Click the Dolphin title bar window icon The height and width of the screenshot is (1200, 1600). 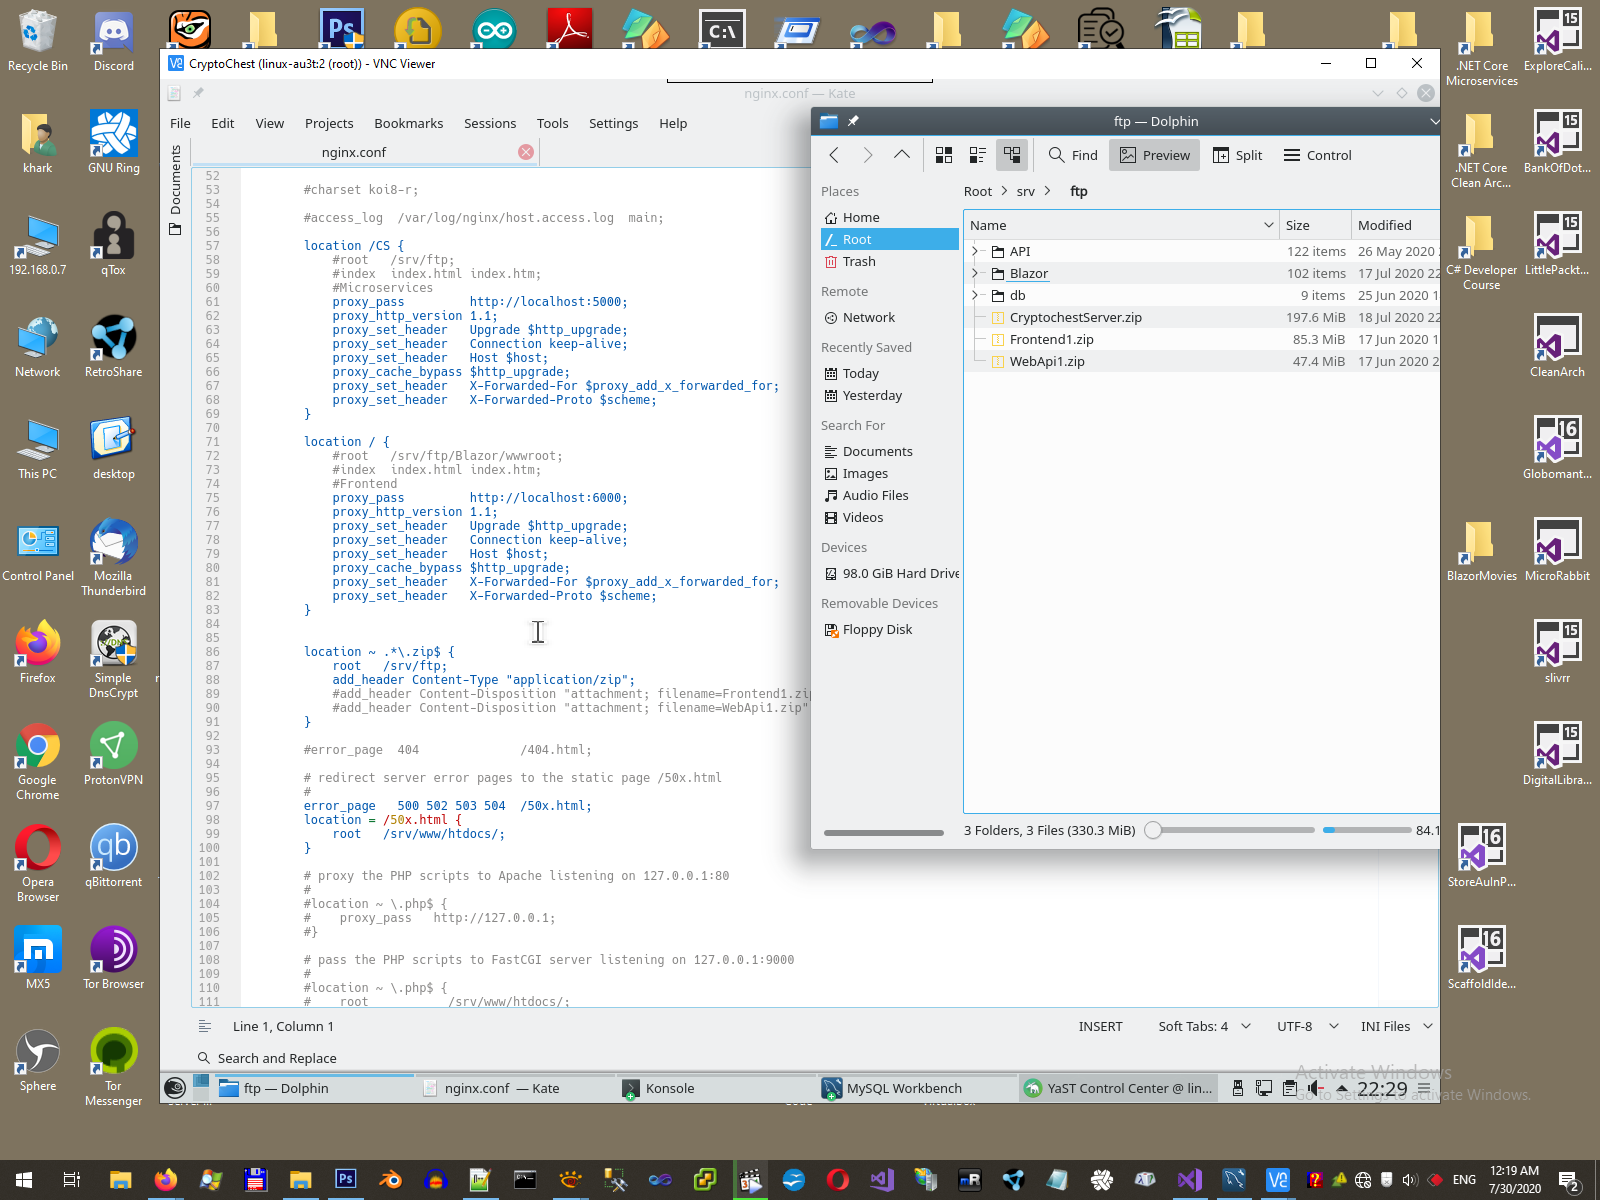(x=829, y=121)
